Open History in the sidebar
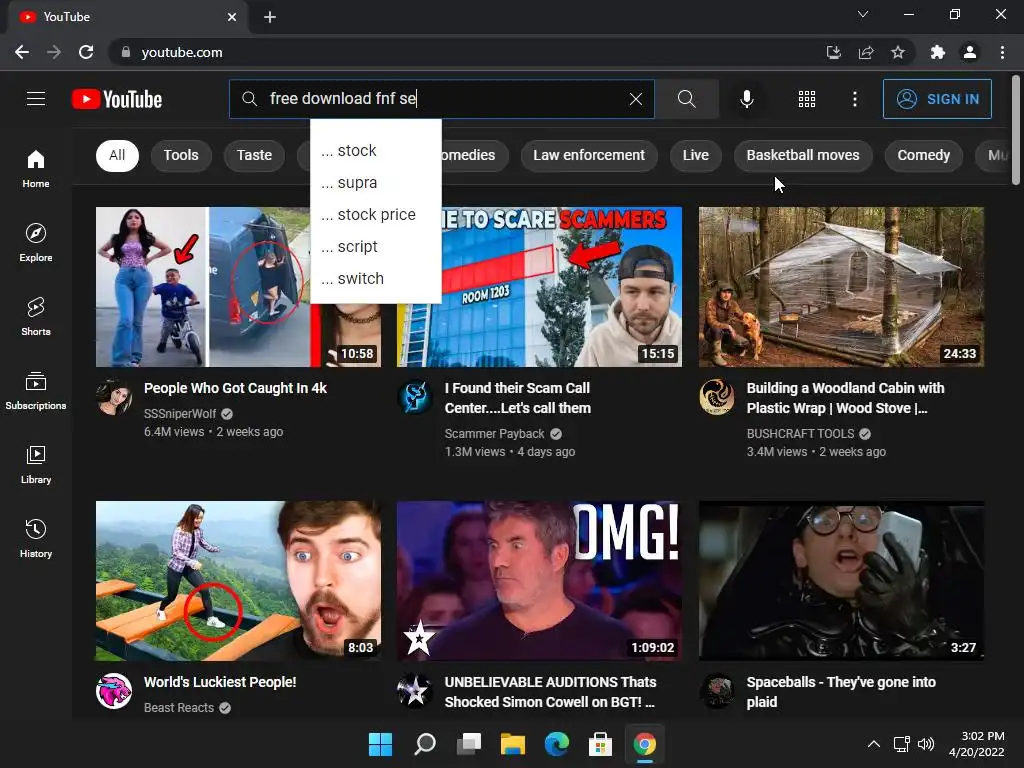 [36, 538]
